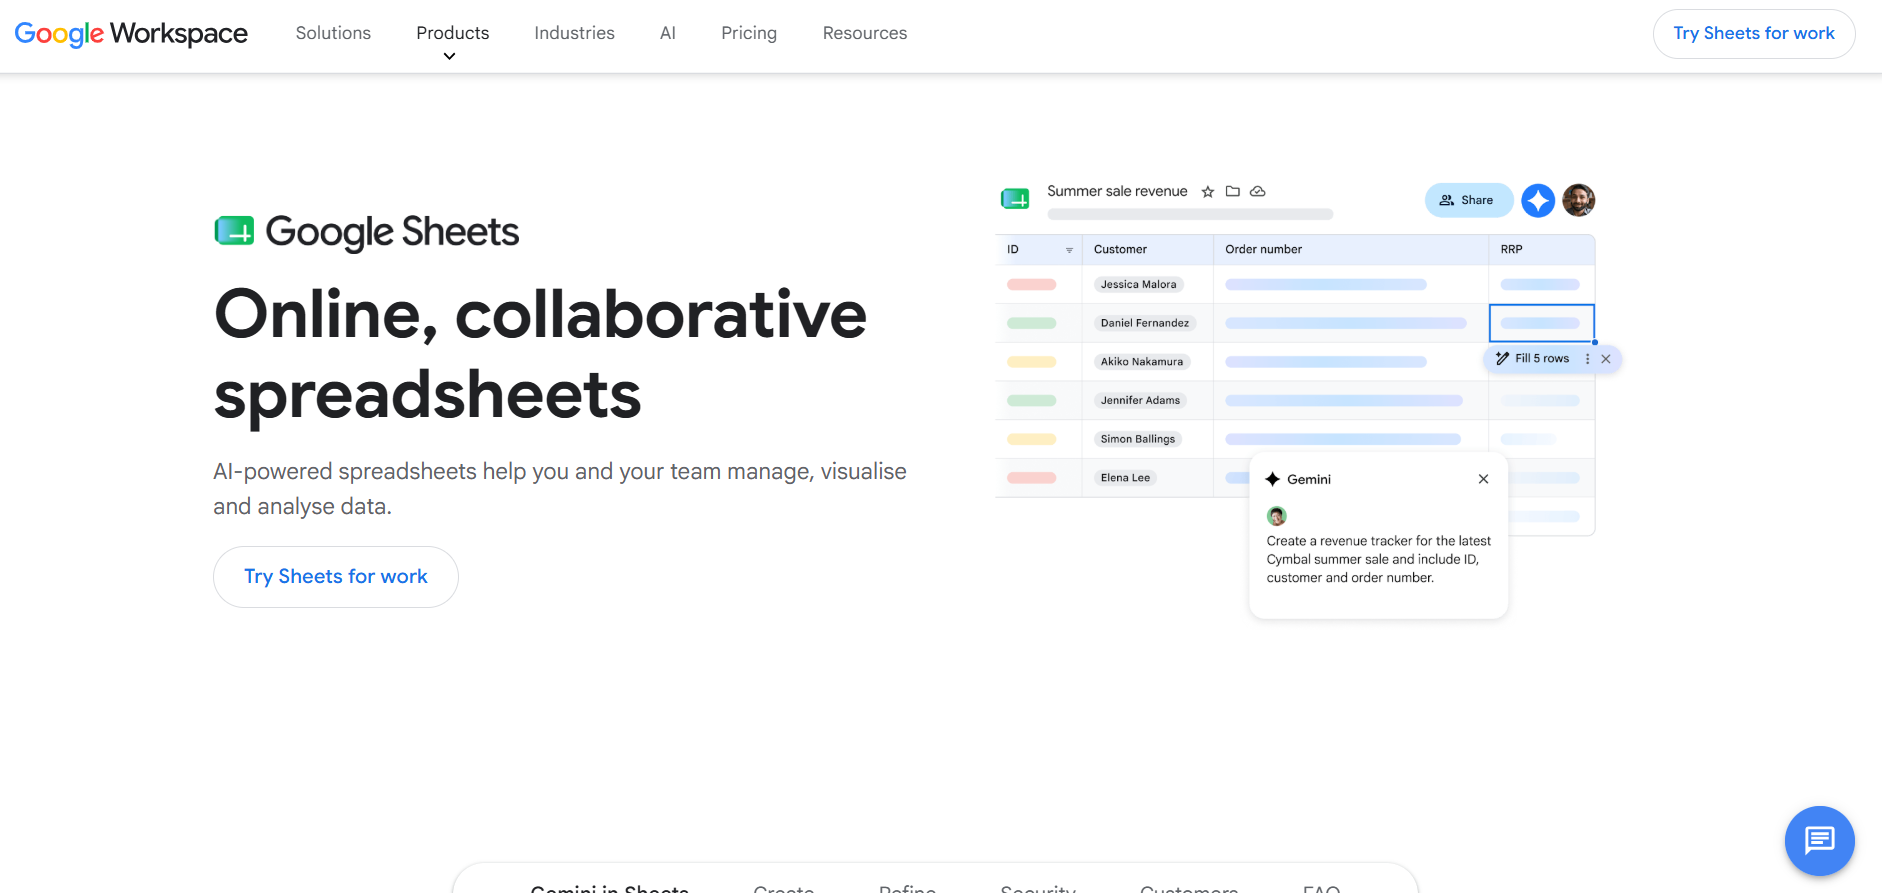Click Try Sheets for work below headline
This screenshot has height=893, width=1882.
pos(336,577)
